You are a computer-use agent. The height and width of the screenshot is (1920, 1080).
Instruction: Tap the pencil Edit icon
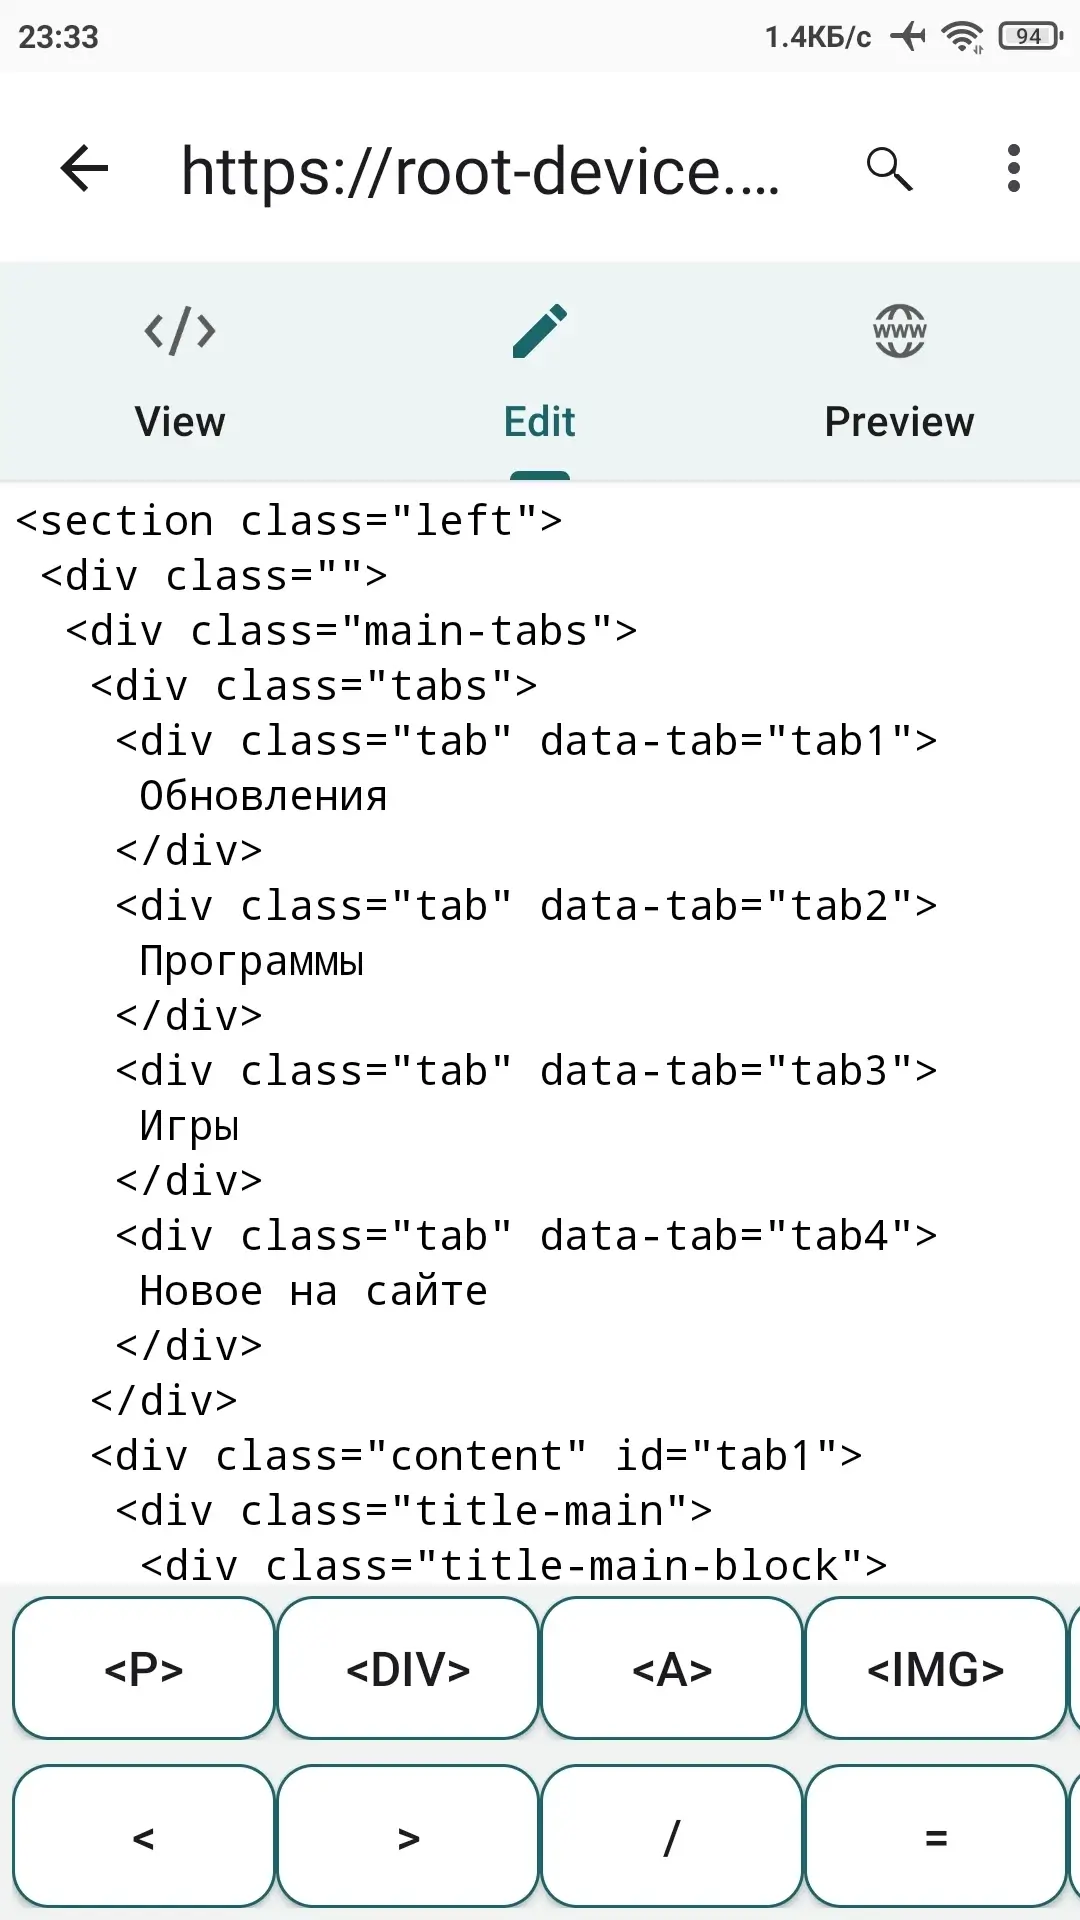click(540, 331)
